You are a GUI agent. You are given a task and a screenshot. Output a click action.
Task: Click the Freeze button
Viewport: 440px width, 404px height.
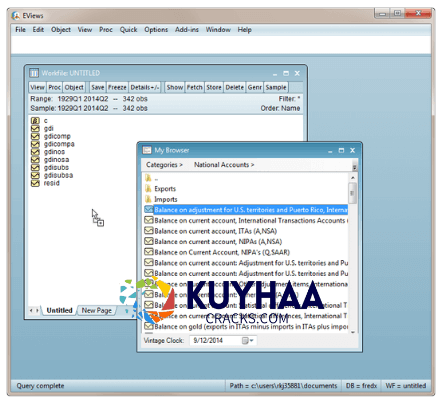point(117,87)
